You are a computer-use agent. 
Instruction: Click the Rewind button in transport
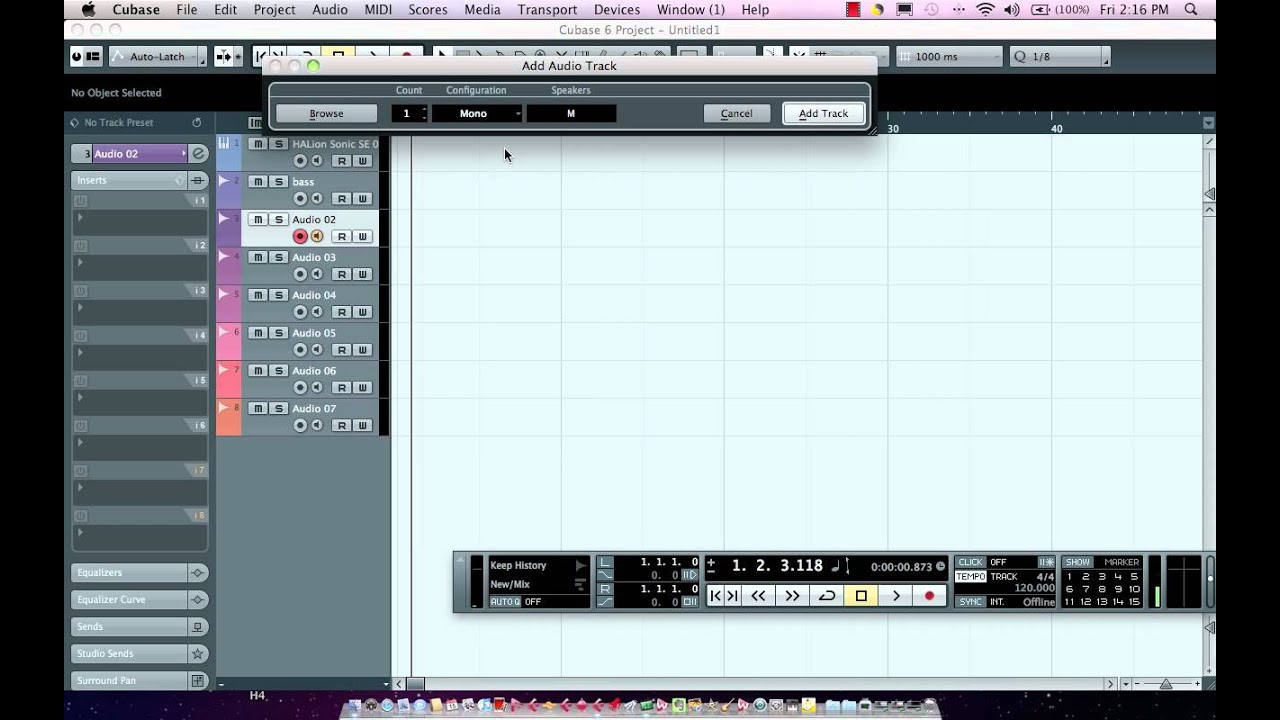758,596
